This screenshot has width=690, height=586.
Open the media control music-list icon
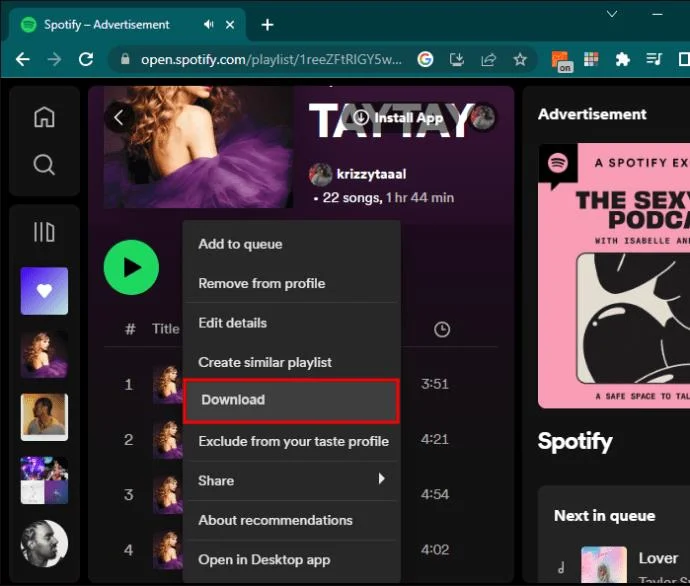[654, 59]
